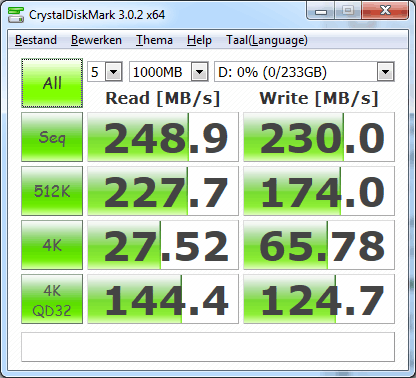This screenshot has width=416, height=378.
Task: Start the 4K QD32 test
Action: [52, 299]
